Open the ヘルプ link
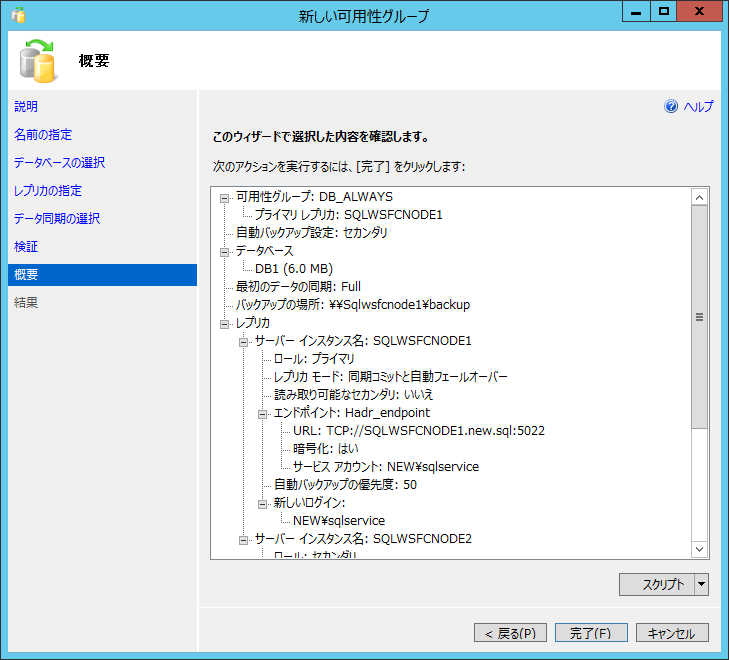Screen dimensions: 729x660 click(698, 107)
